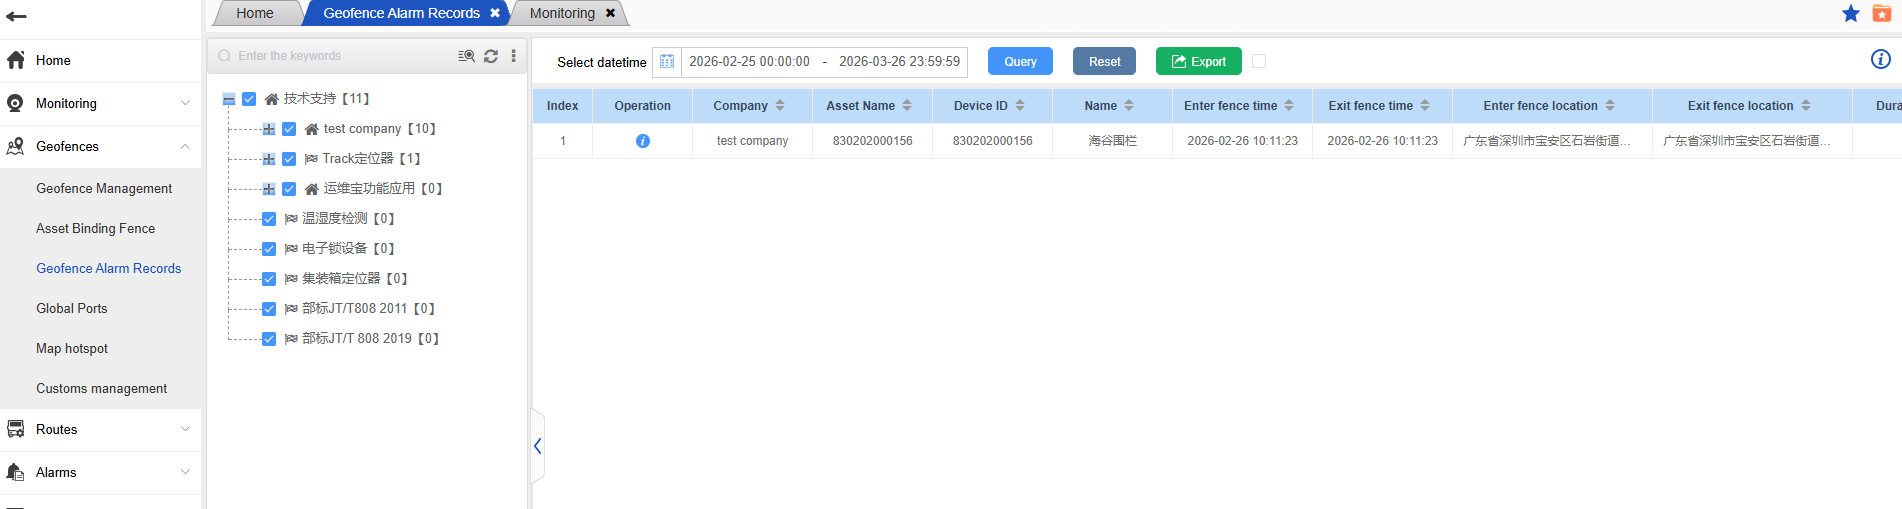Open the row 1 operation details icon

[x=642, y=141]
